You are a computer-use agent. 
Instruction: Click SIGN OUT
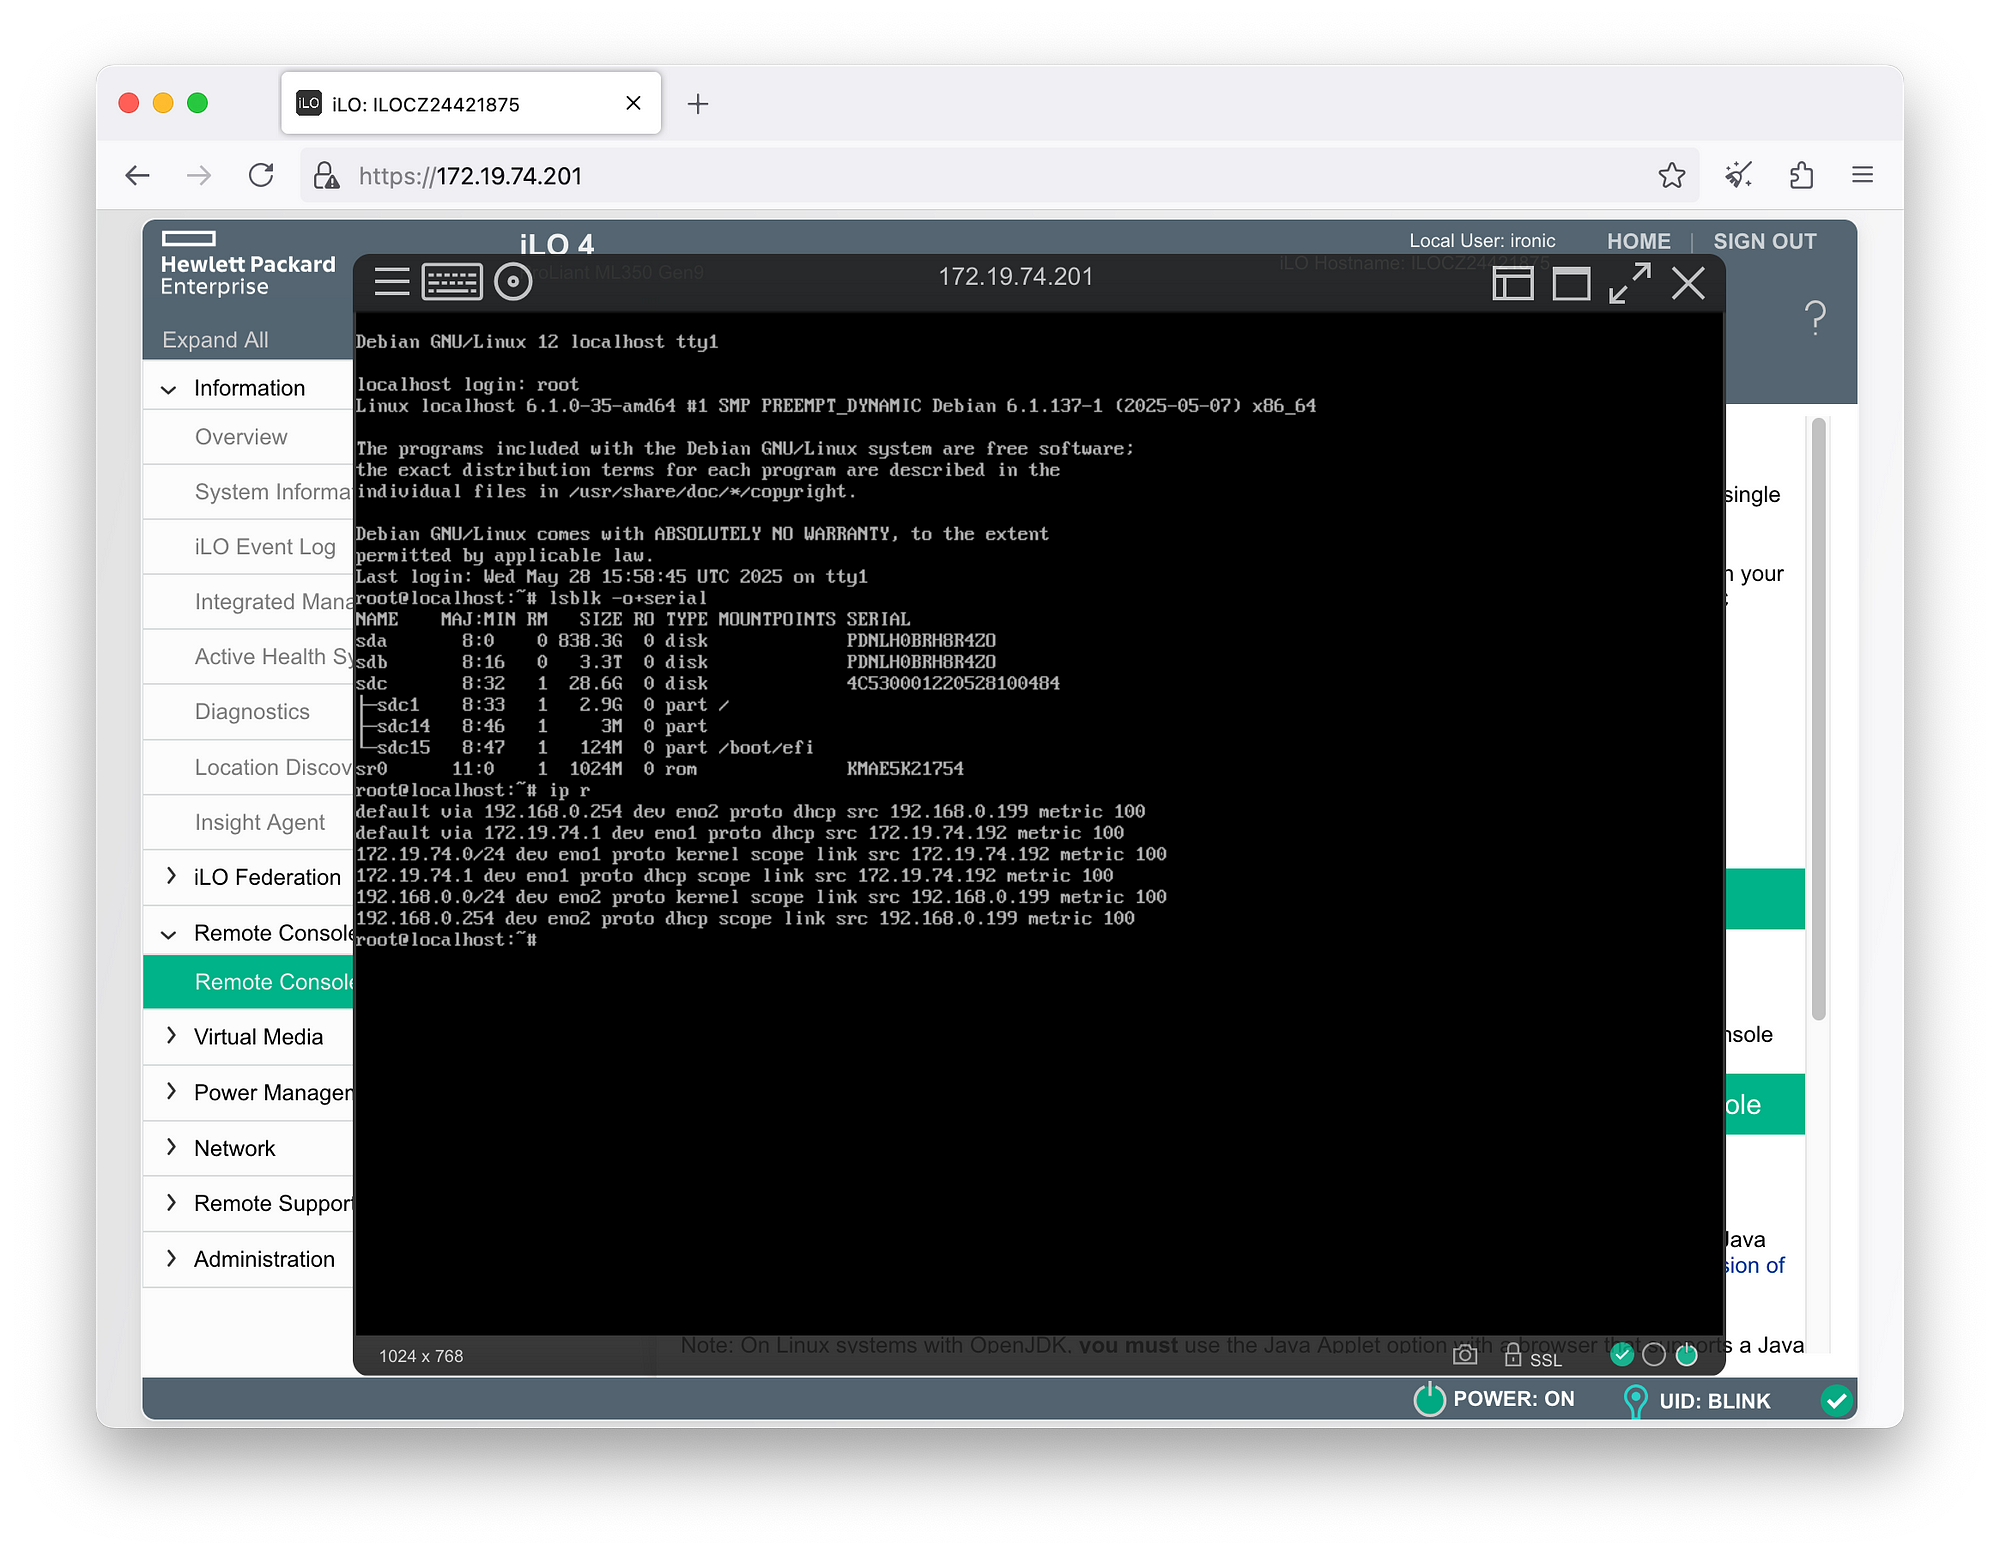tap(1764, 241)
